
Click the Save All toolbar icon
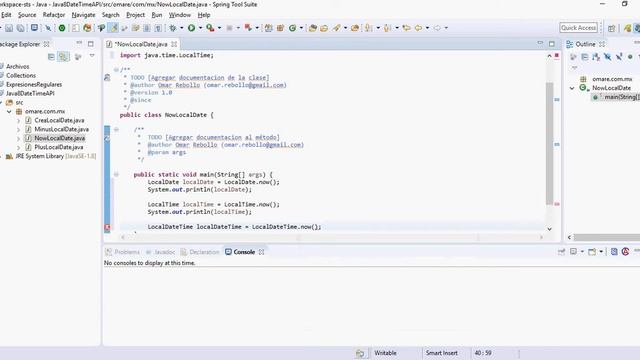(20, 28)
